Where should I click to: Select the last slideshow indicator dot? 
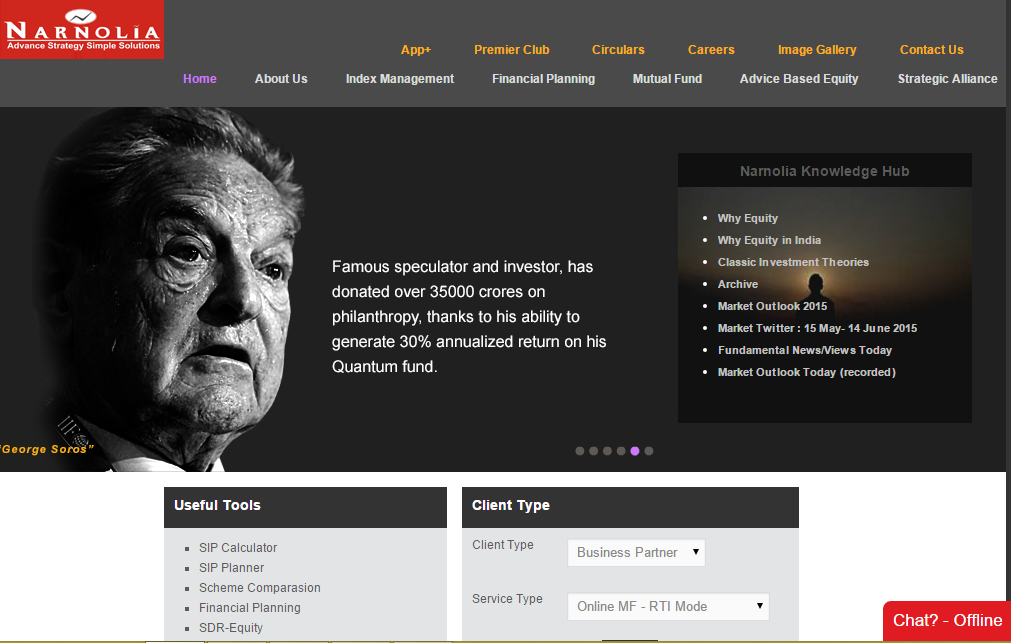[649, 451]
